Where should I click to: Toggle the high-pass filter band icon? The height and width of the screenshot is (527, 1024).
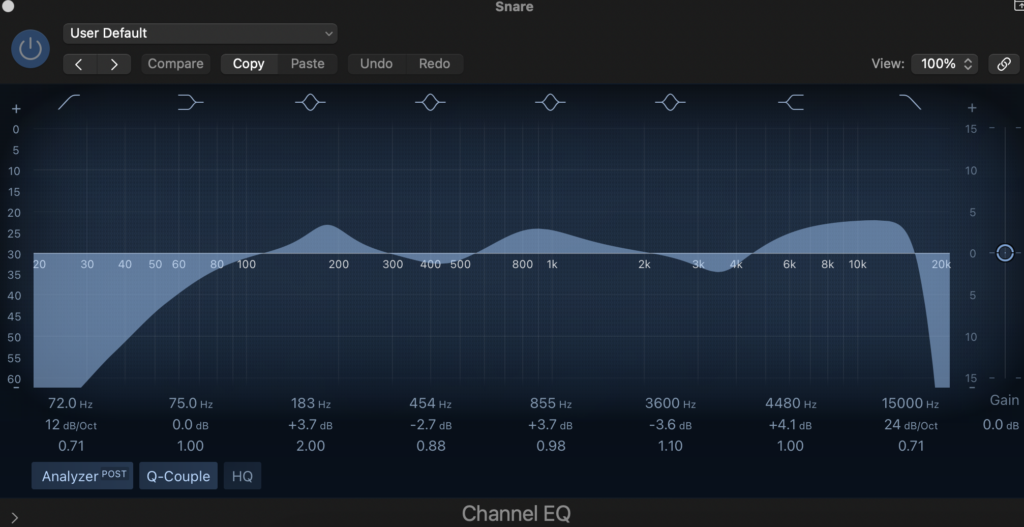tap(70, 102)
